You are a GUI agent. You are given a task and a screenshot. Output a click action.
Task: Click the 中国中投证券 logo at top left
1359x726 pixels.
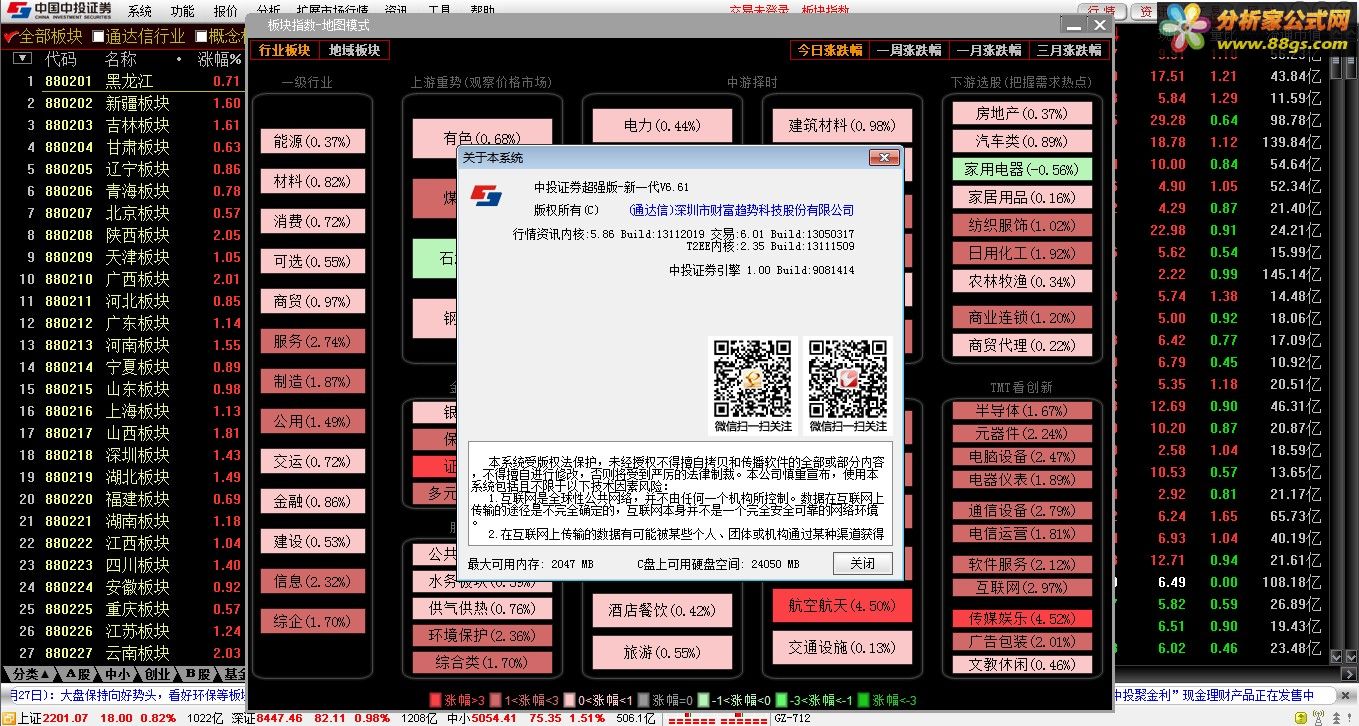tap(58, 11)
